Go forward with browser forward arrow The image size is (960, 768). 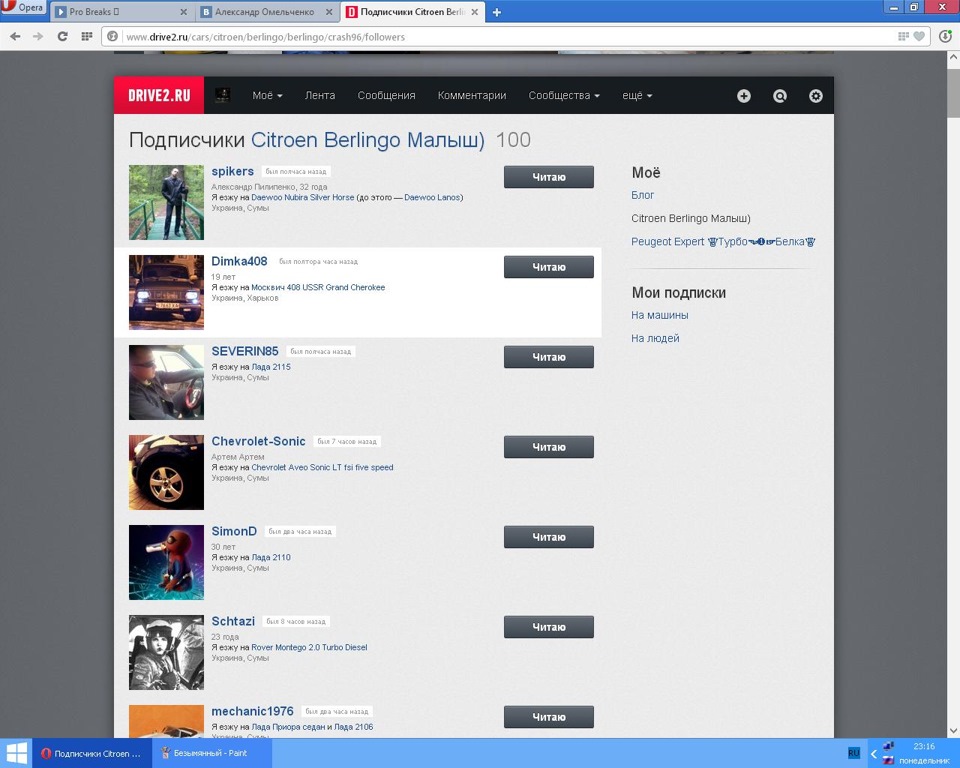click(38, 36)
